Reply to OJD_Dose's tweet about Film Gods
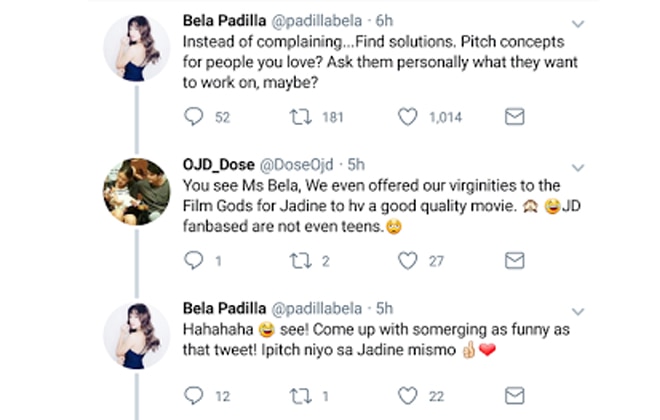Screen dimensions: 660x420 point(194,261)
